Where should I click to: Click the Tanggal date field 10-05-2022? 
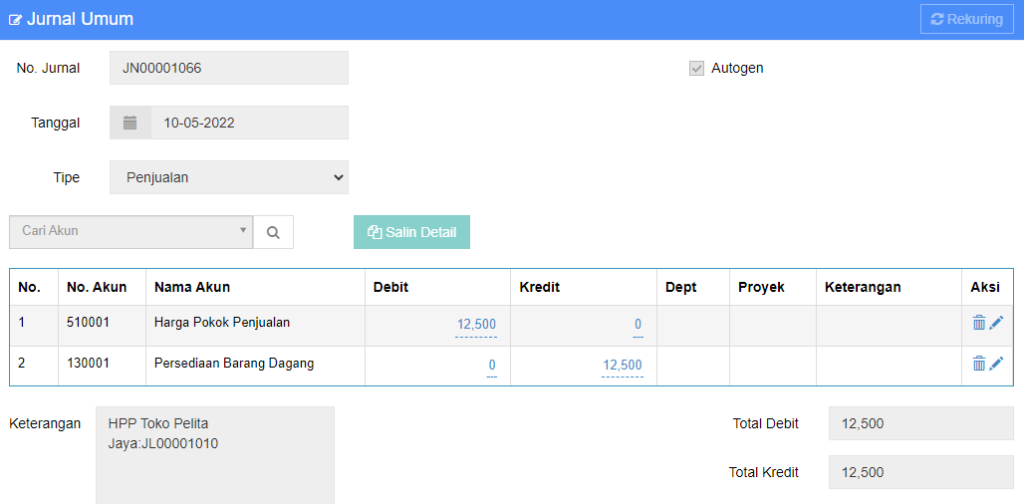249,123
